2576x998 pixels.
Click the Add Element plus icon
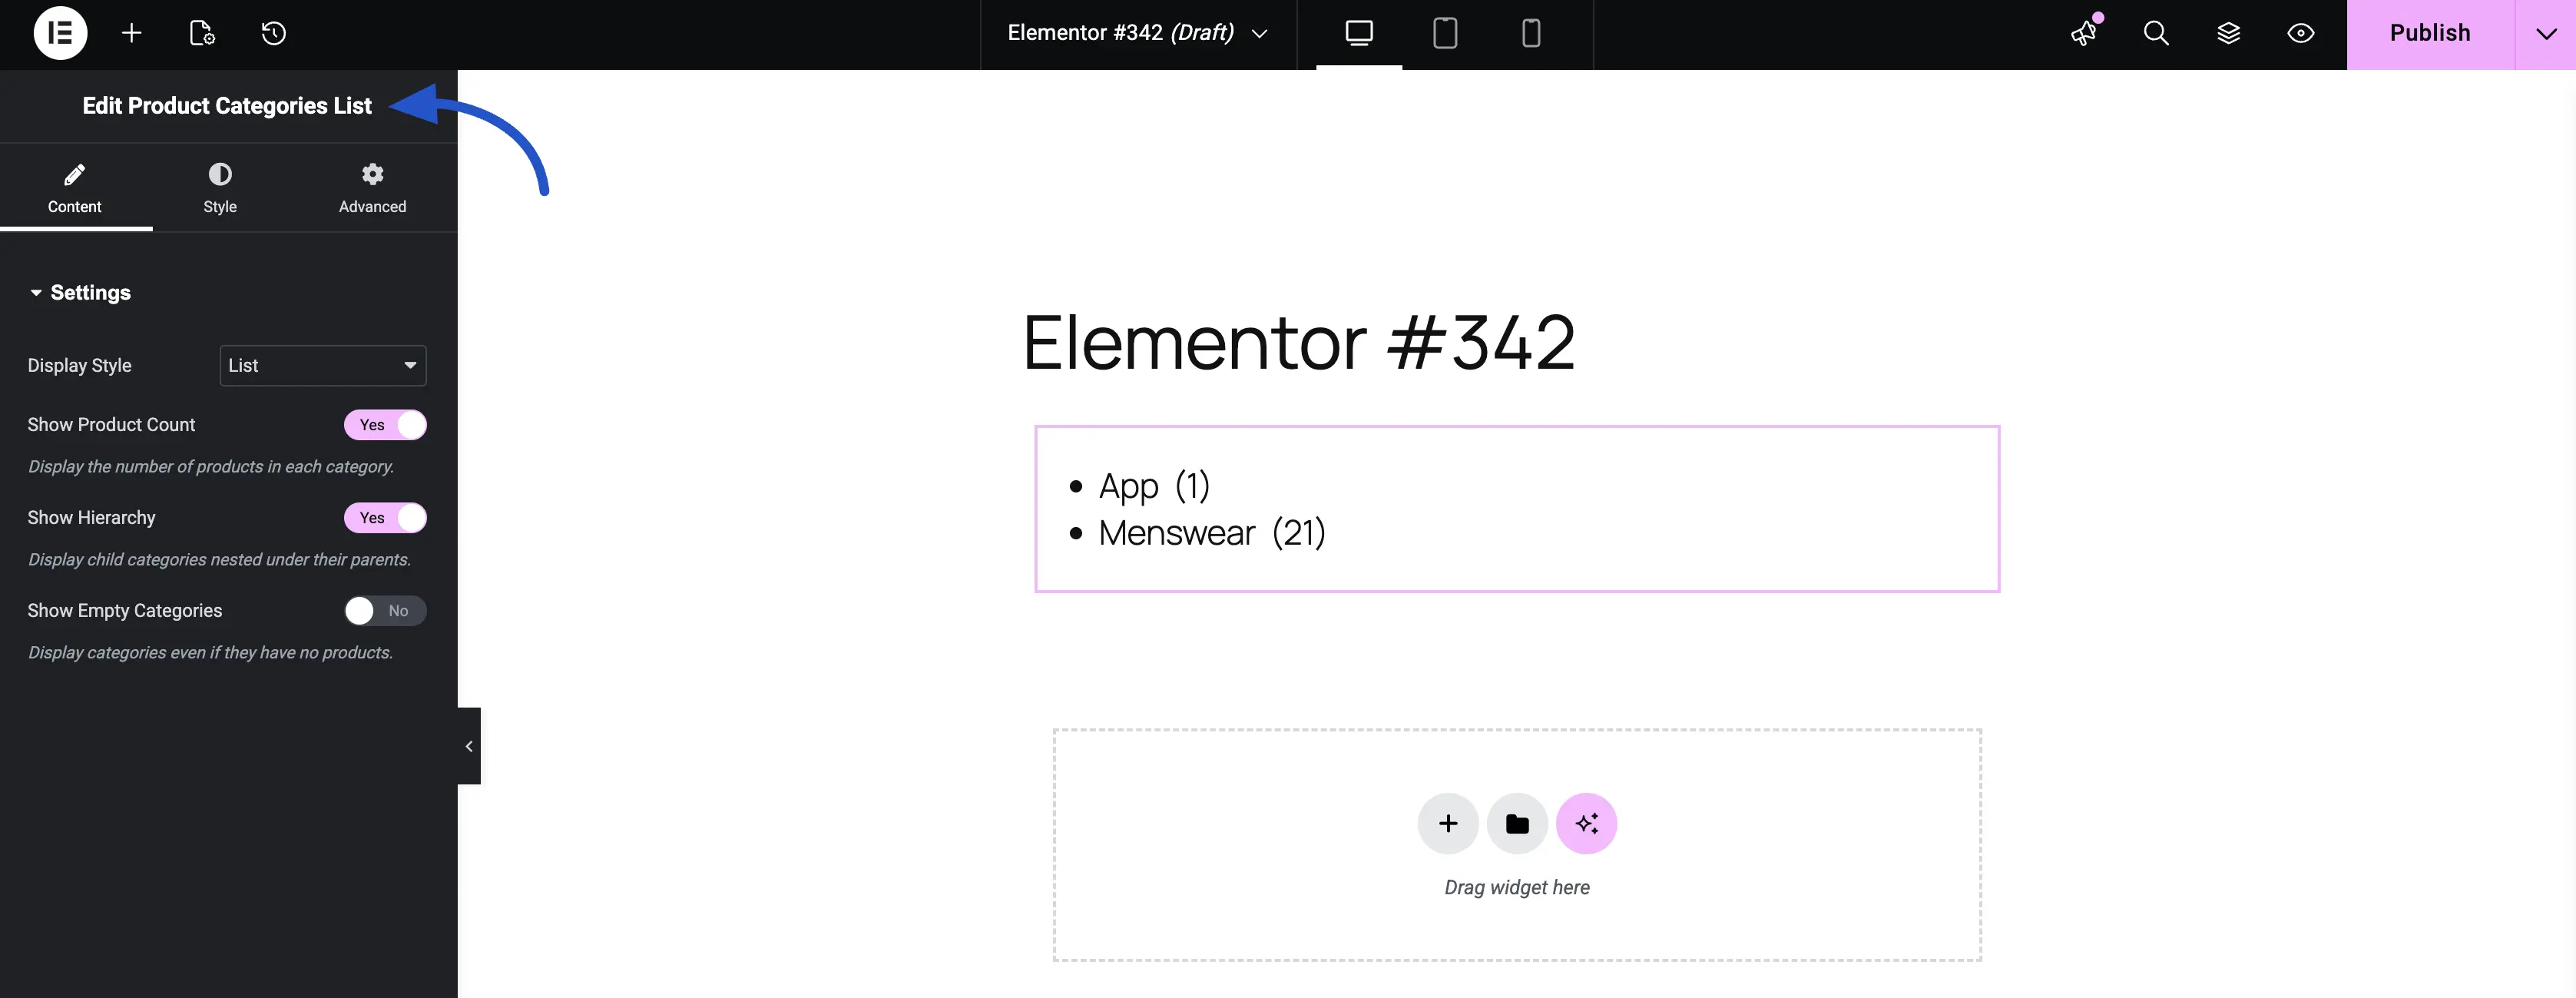131,33
